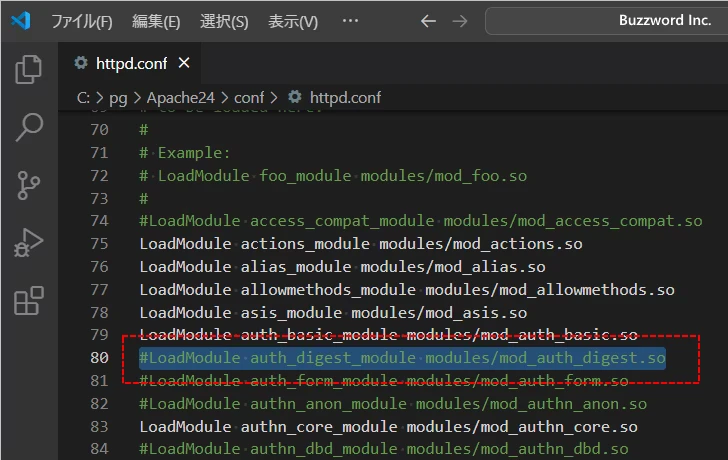The width and height of the screenshot is (728, 460).
Task: Click line number 79 in gutter
Action: click(99, 335)
